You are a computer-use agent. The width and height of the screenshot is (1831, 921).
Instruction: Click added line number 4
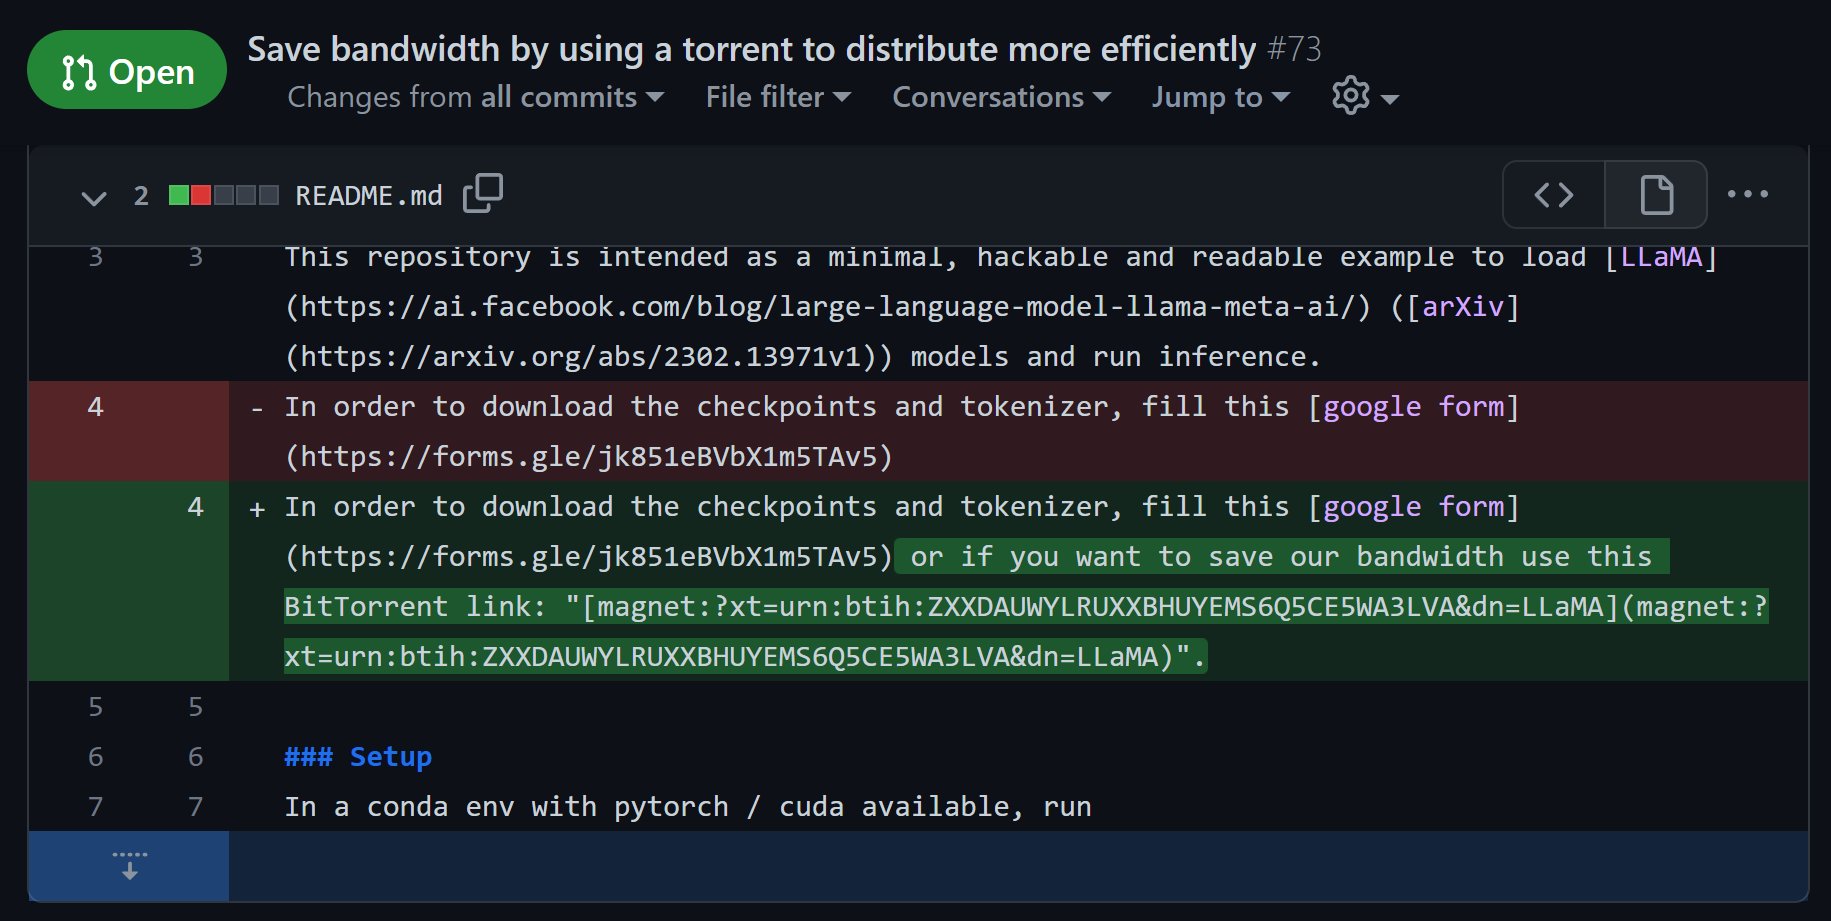[x=195, y=507]
